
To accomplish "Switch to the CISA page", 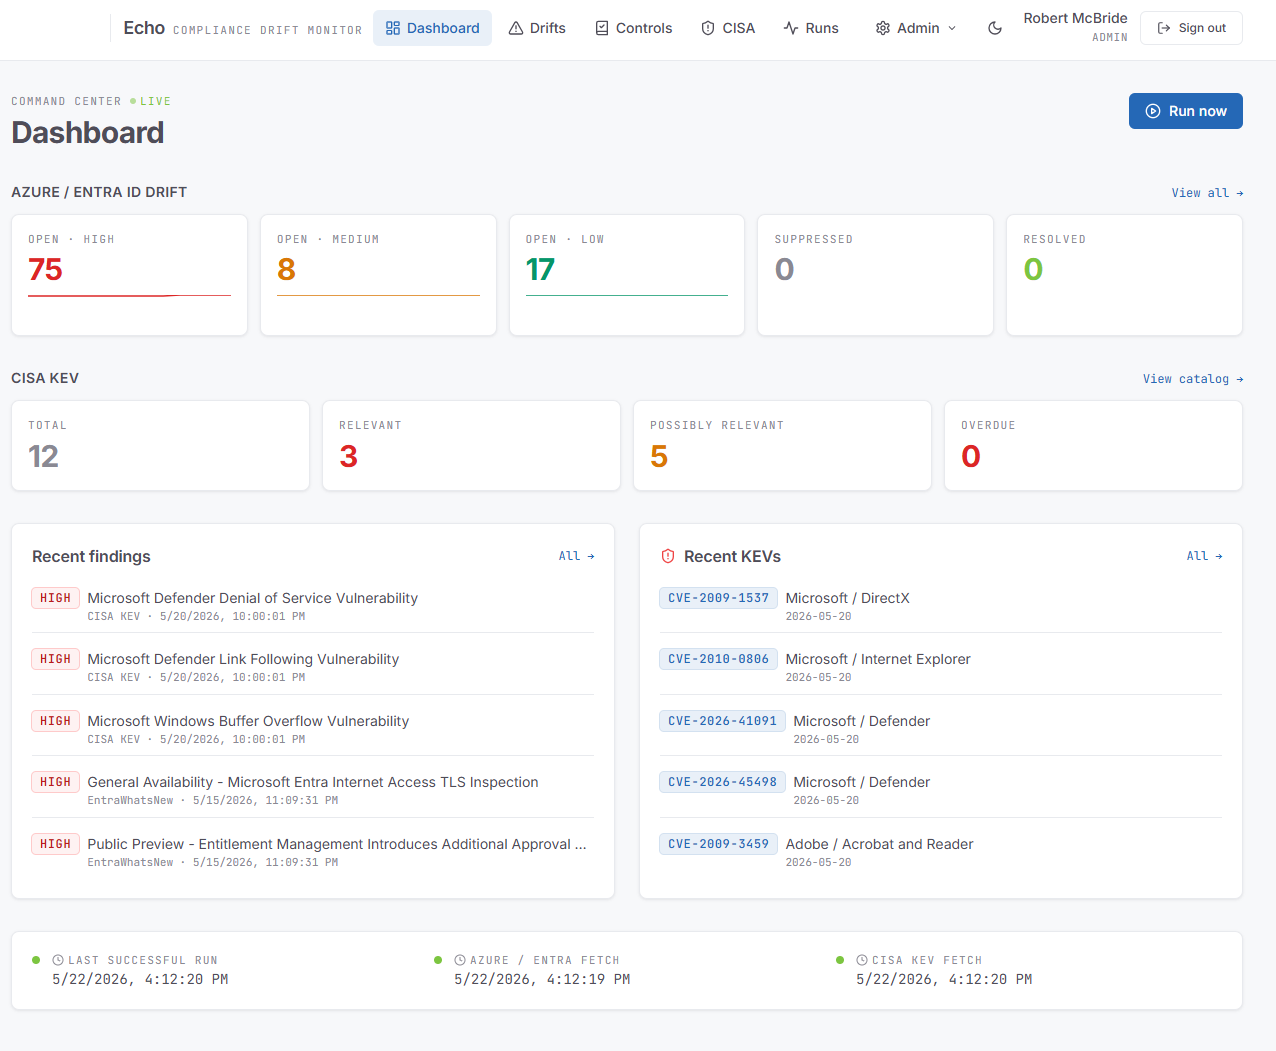I will 728,28.
